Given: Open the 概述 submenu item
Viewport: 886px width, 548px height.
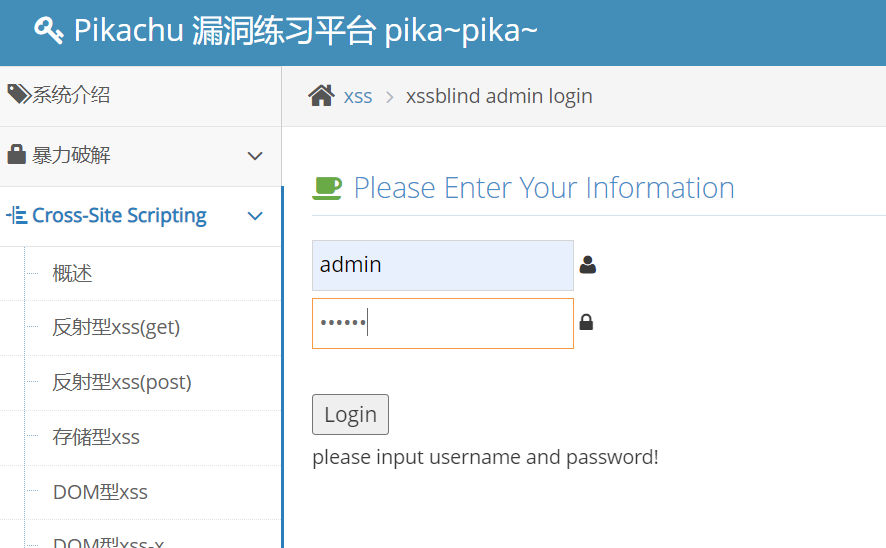Looking at the screenshot, I should [72, 273].
